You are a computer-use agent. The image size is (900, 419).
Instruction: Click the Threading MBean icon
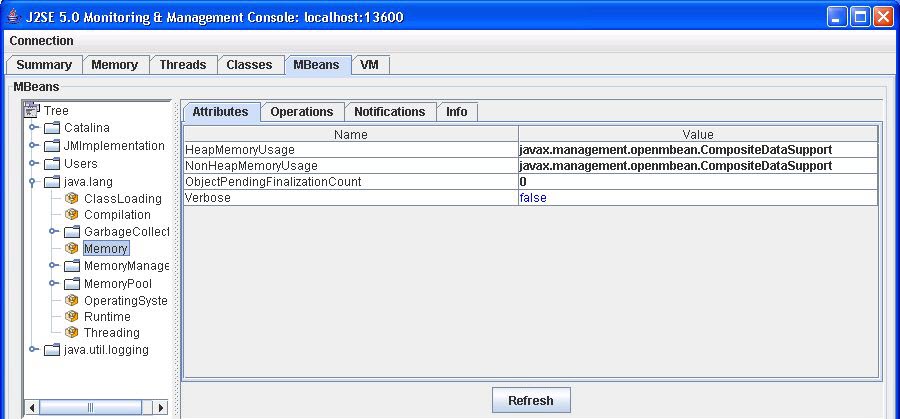click(x=72, y=333)
